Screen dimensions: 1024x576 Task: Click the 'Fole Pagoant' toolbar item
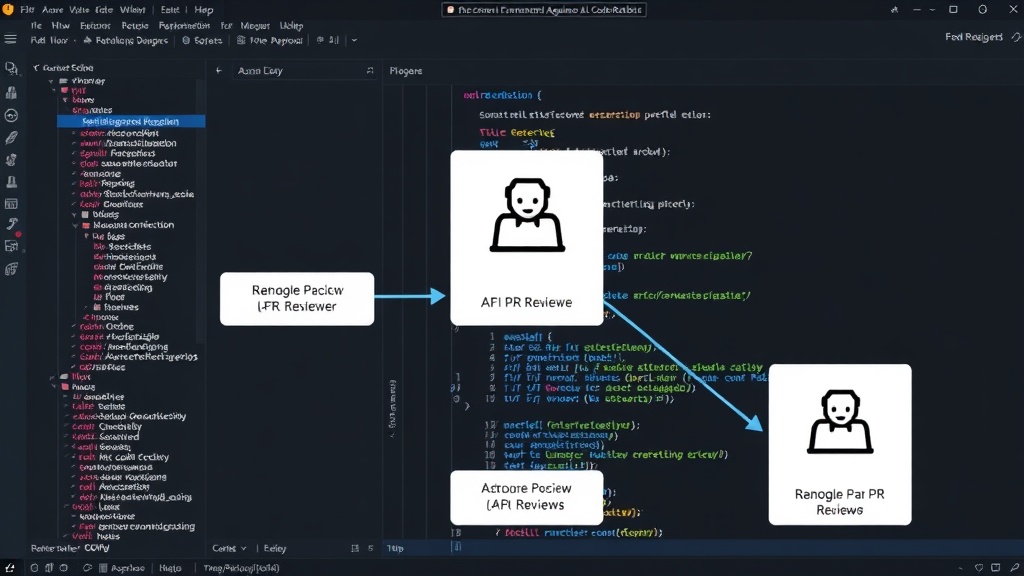coord(270,40)
